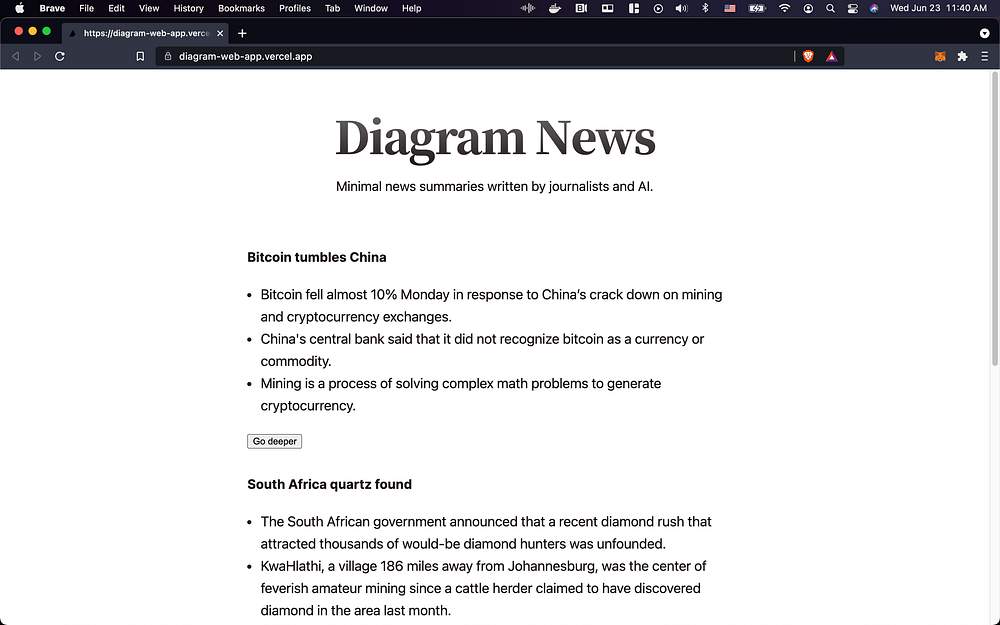
Task: Click bullet mentioning KwaHlathi village
Action: 483,588
